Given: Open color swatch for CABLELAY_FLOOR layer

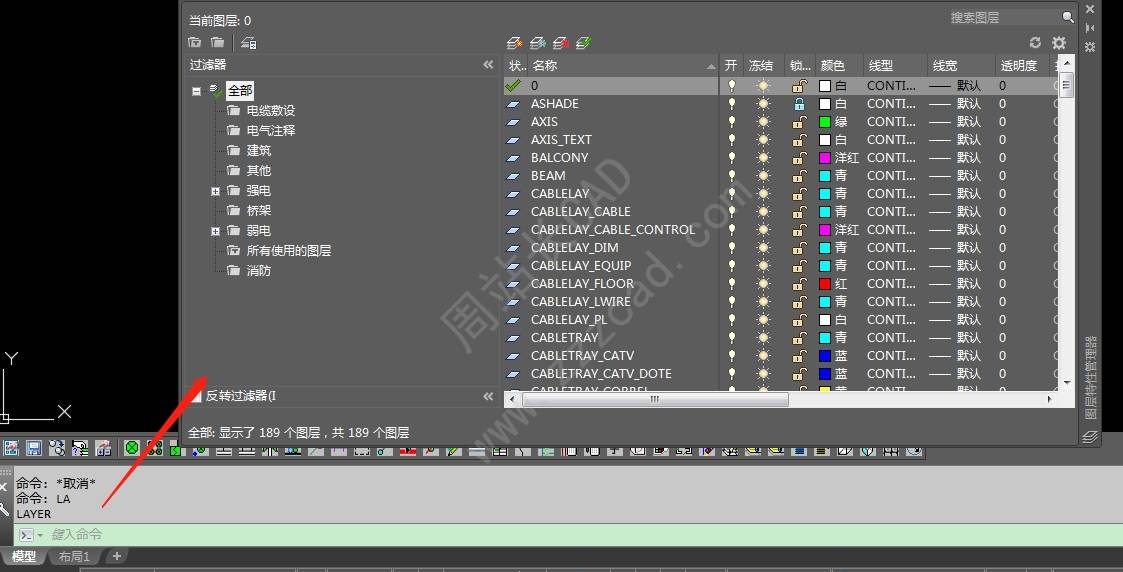Looking at the screenshot, I should point(825,284).
